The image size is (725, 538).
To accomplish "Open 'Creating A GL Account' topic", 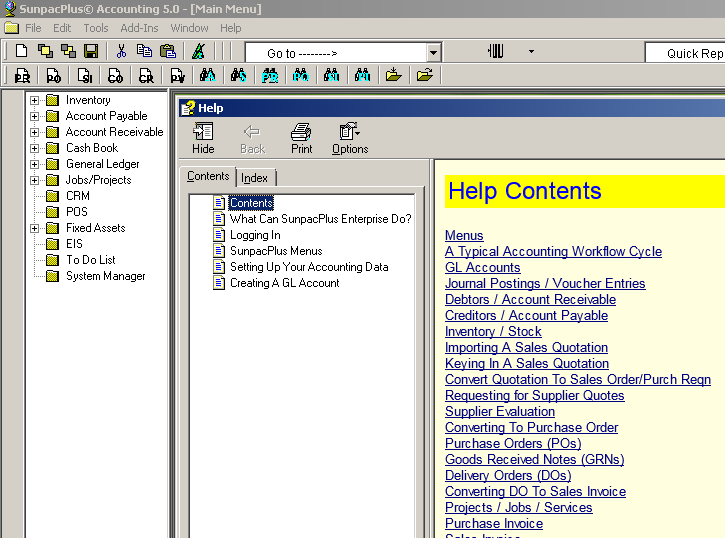I will pos(285,283).
